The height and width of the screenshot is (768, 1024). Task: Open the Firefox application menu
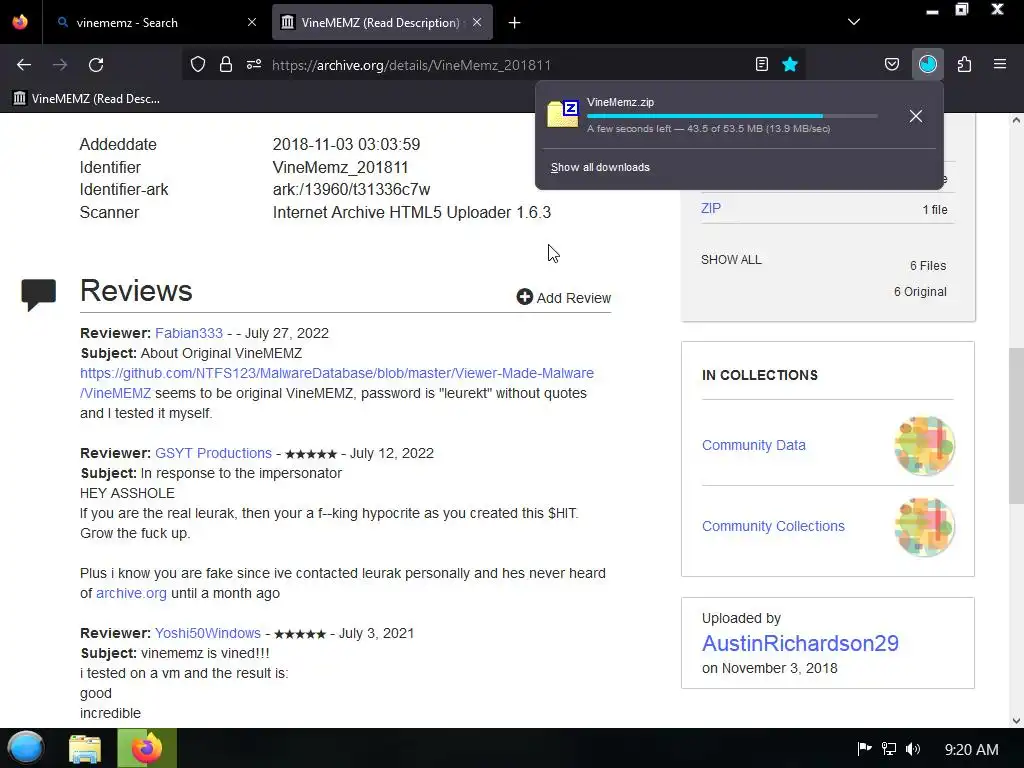pos(1000,64)
